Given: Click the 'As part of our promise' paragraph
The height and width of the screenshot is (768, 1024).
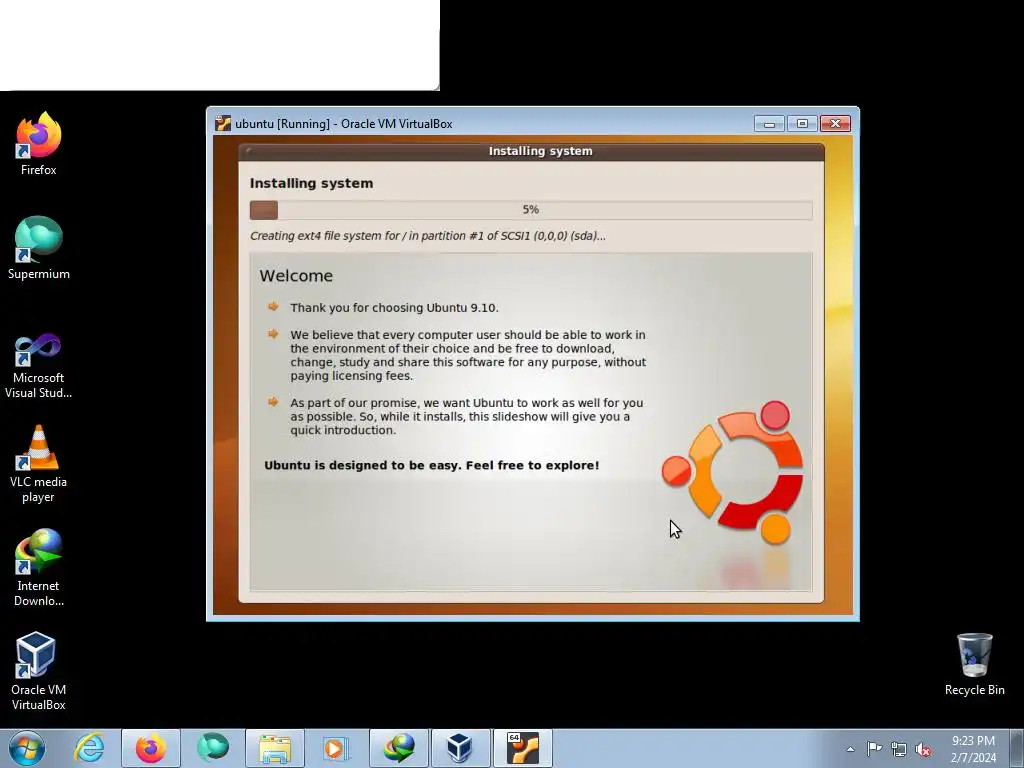Looking at the screenshot, I should 467,417.
